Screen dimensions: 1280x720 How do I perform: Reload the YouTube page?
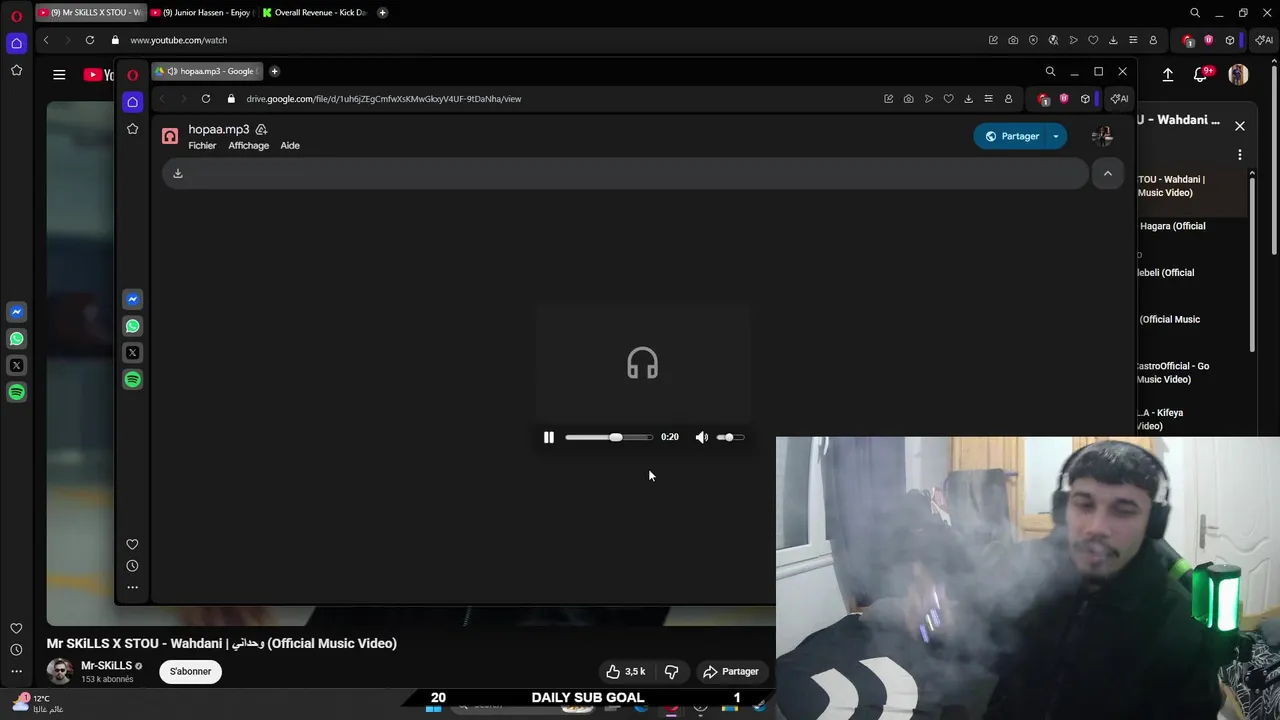[90, 40]
